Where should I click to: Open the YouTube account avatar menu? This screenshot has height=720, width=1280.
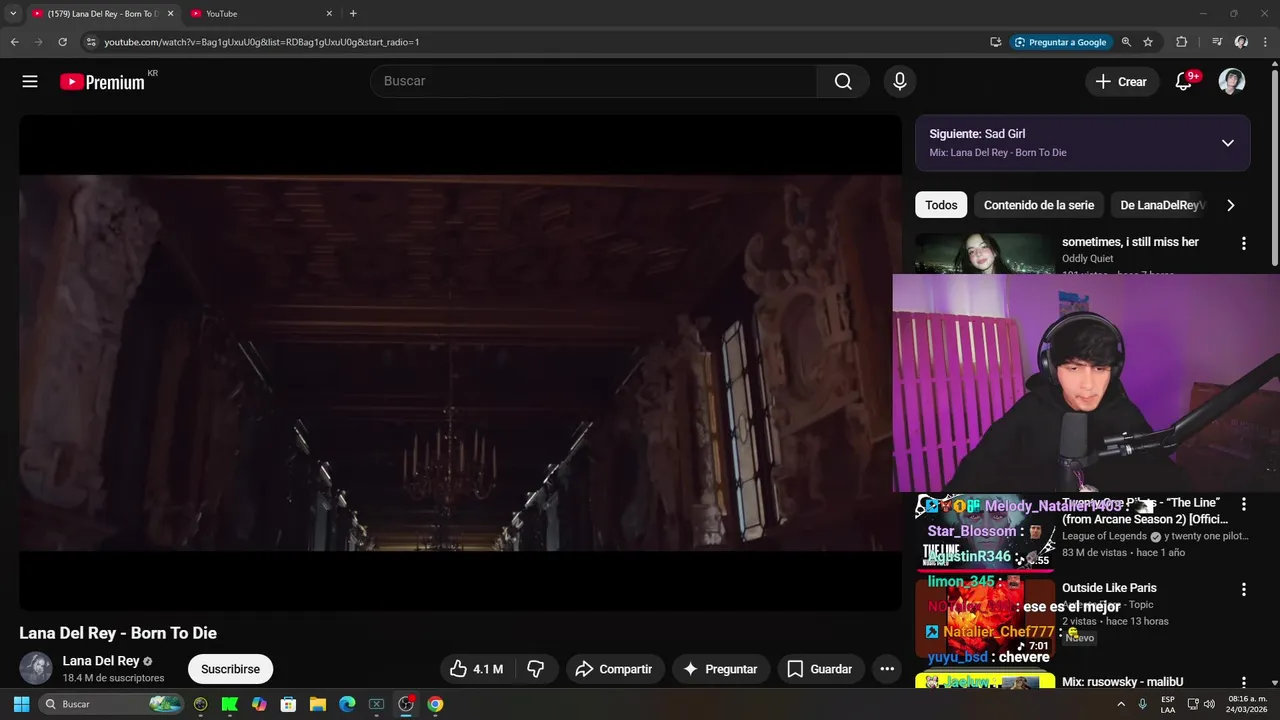pos(1232,82)
